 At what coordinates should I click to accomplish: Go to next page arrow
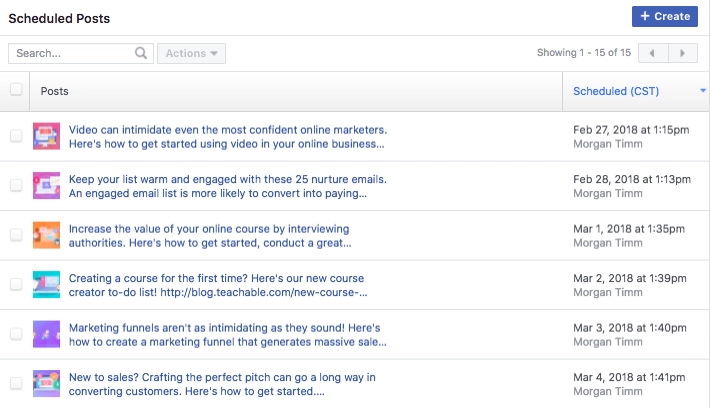(683, 53)
